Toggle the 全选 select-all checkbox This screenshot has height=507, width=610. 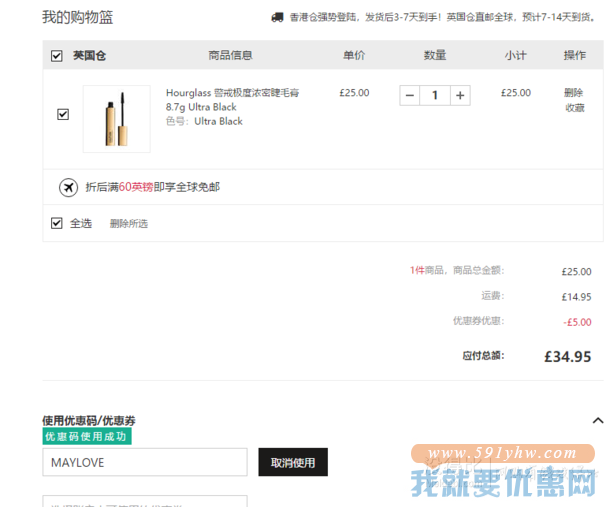tap(56, 223)
